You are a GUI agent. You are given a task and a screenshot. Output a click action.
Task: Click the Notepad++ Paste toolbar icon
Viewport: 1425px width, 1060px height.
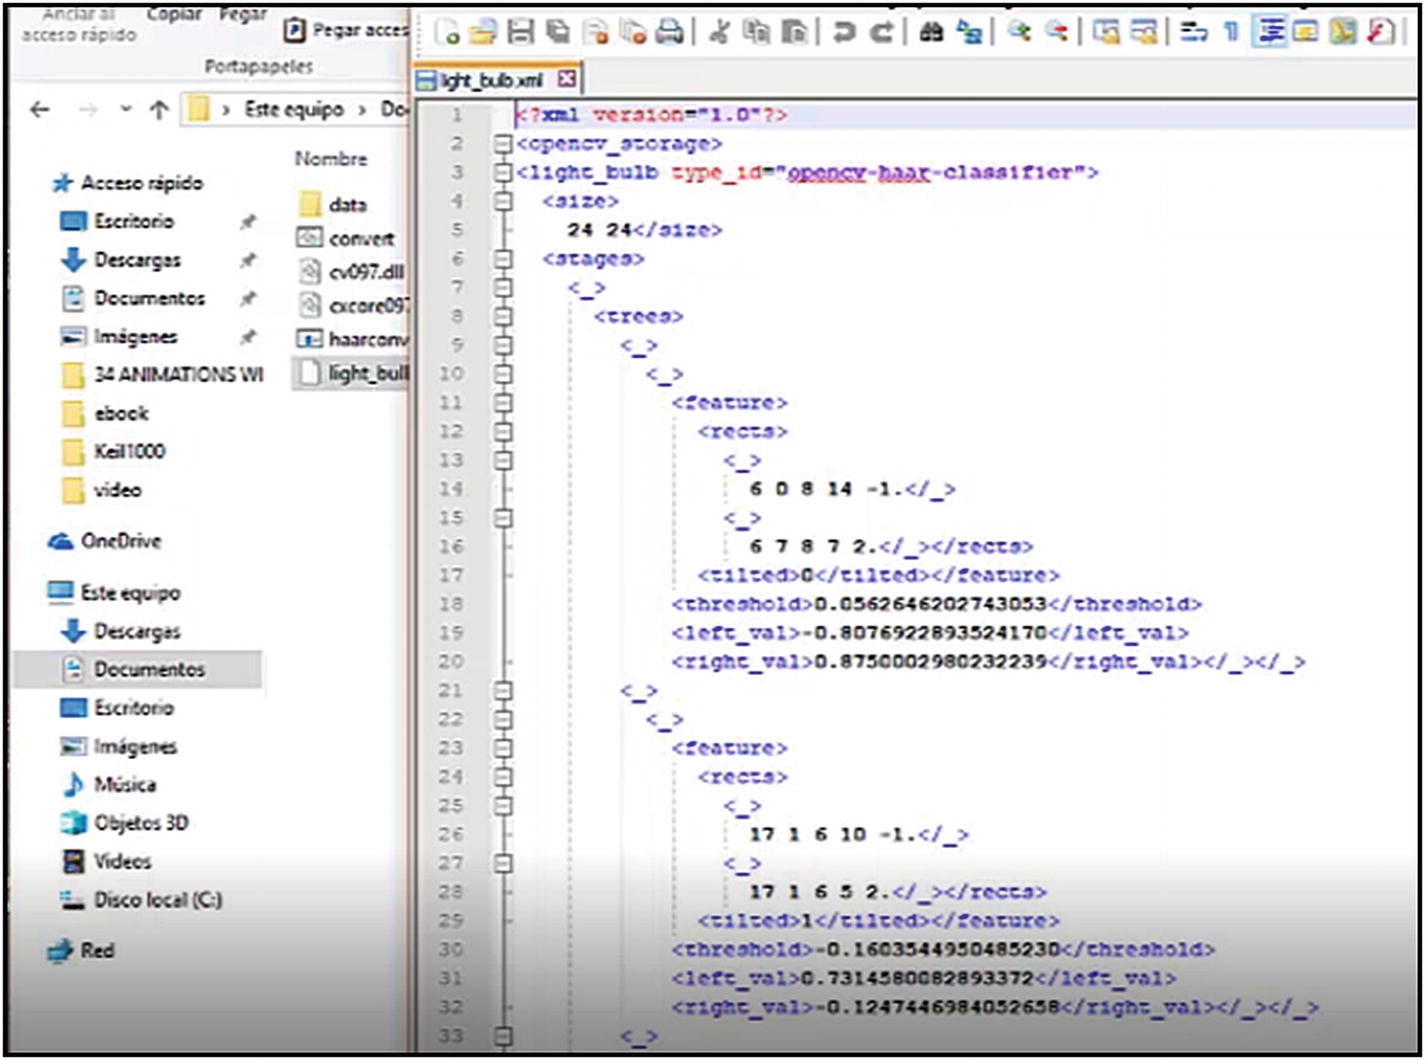point(794,32)
